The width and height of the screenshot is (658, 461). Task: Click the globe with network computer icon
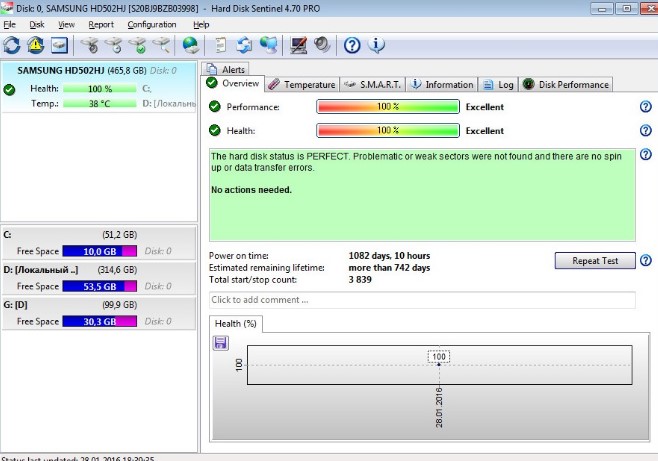pyautogui.click(x=269, y=45)
